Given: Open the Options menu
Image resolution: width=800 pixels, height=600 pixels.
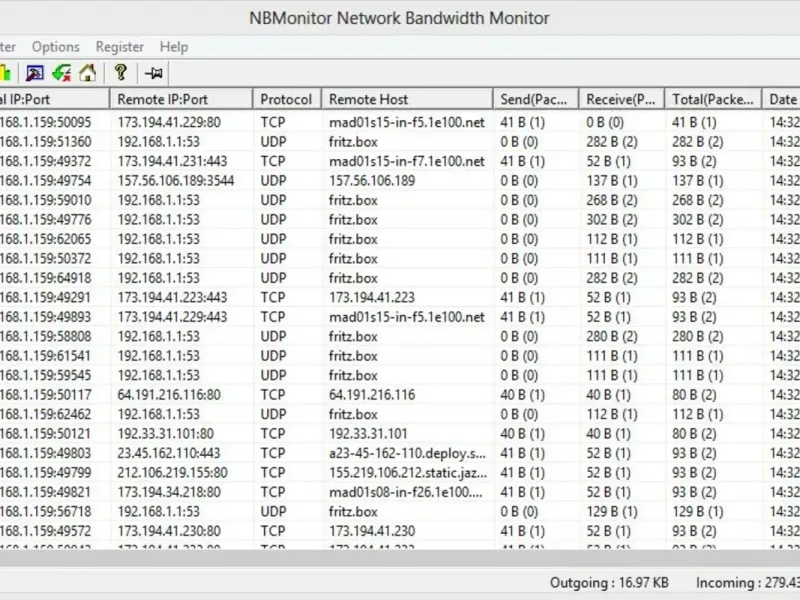Looking at the screenshot, I should [56, 47].
